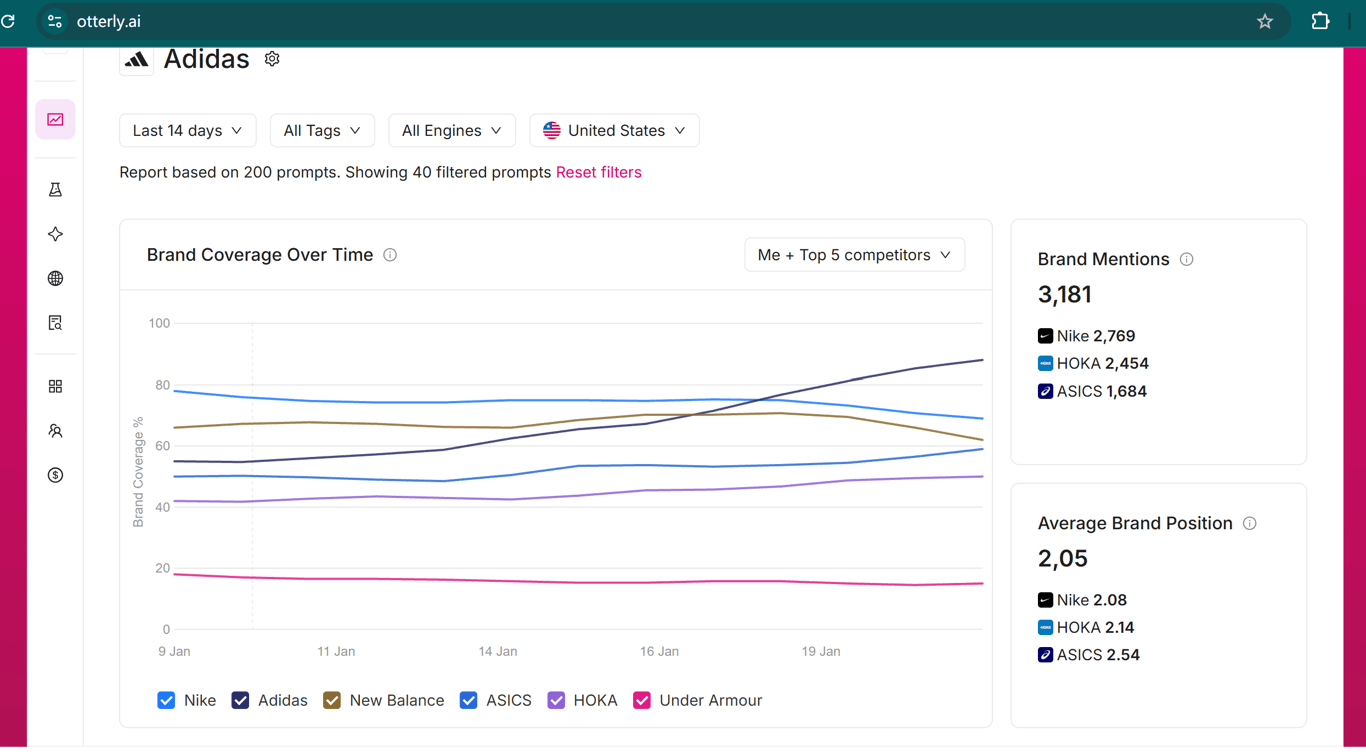Viewport: 1366px width, 755px height.
Task: Open the users icon in sidebar
Action: (55, 431)
